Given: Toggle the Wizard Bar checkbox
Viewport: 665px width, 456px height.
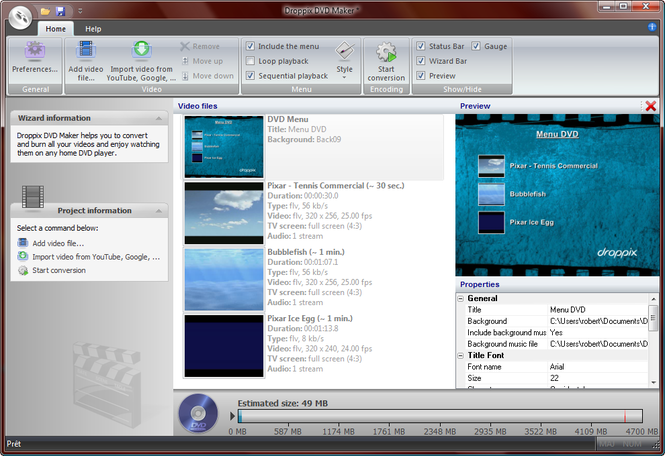Looking at the screenshot, I should pos(421,61).
